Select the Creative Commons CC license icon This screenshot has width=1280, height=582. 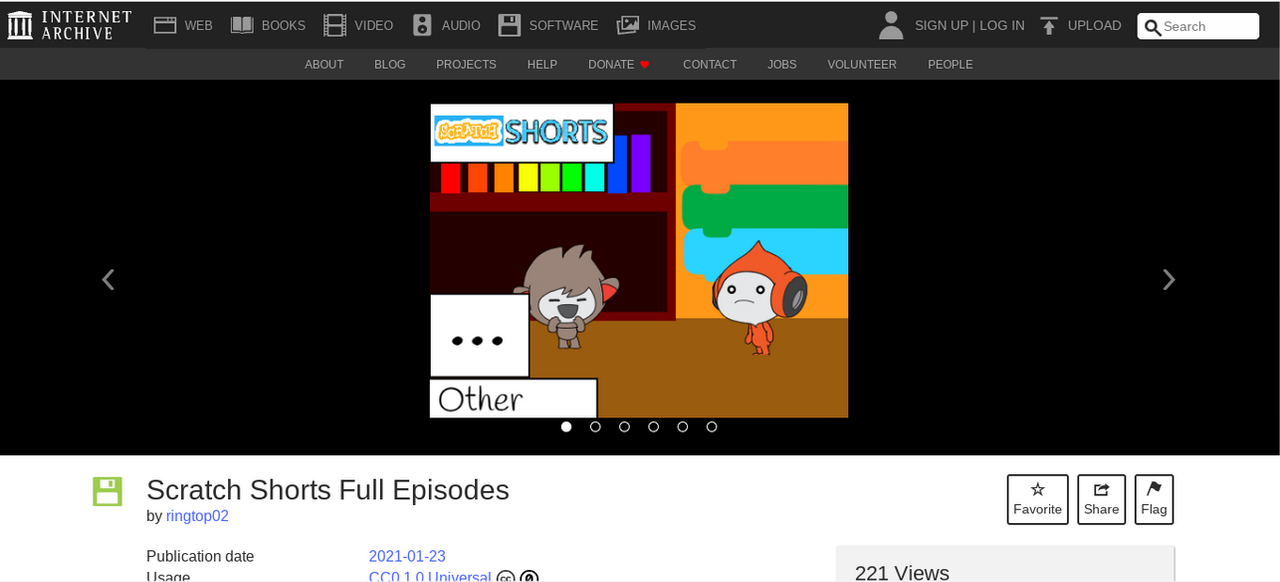click(506, 577)
